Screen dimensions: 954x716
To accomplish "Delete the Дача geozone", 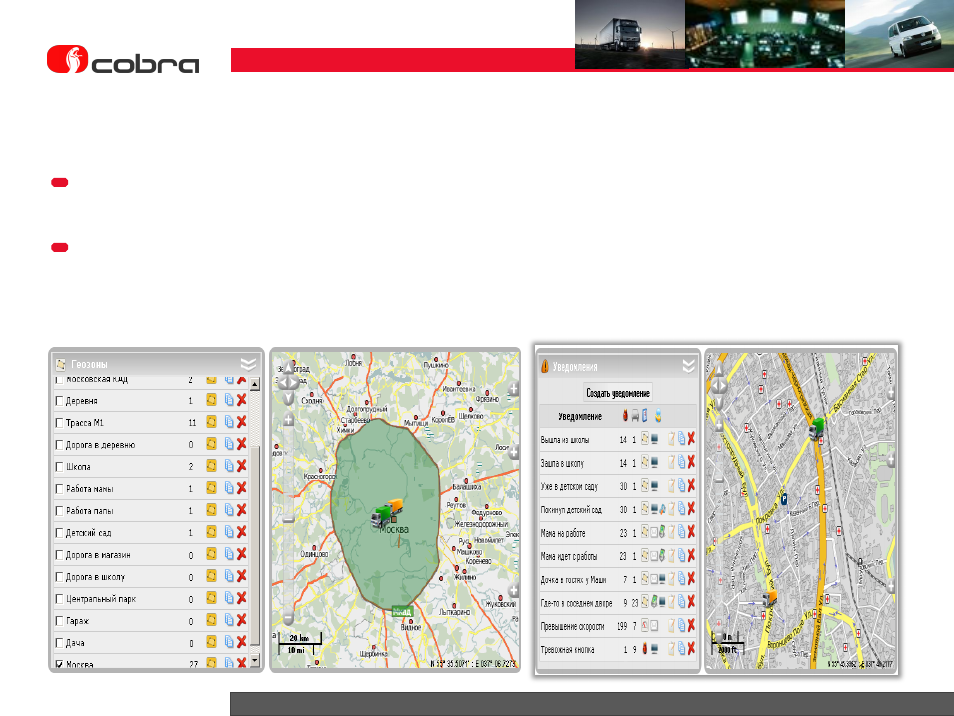I will [x=242, y=641].
